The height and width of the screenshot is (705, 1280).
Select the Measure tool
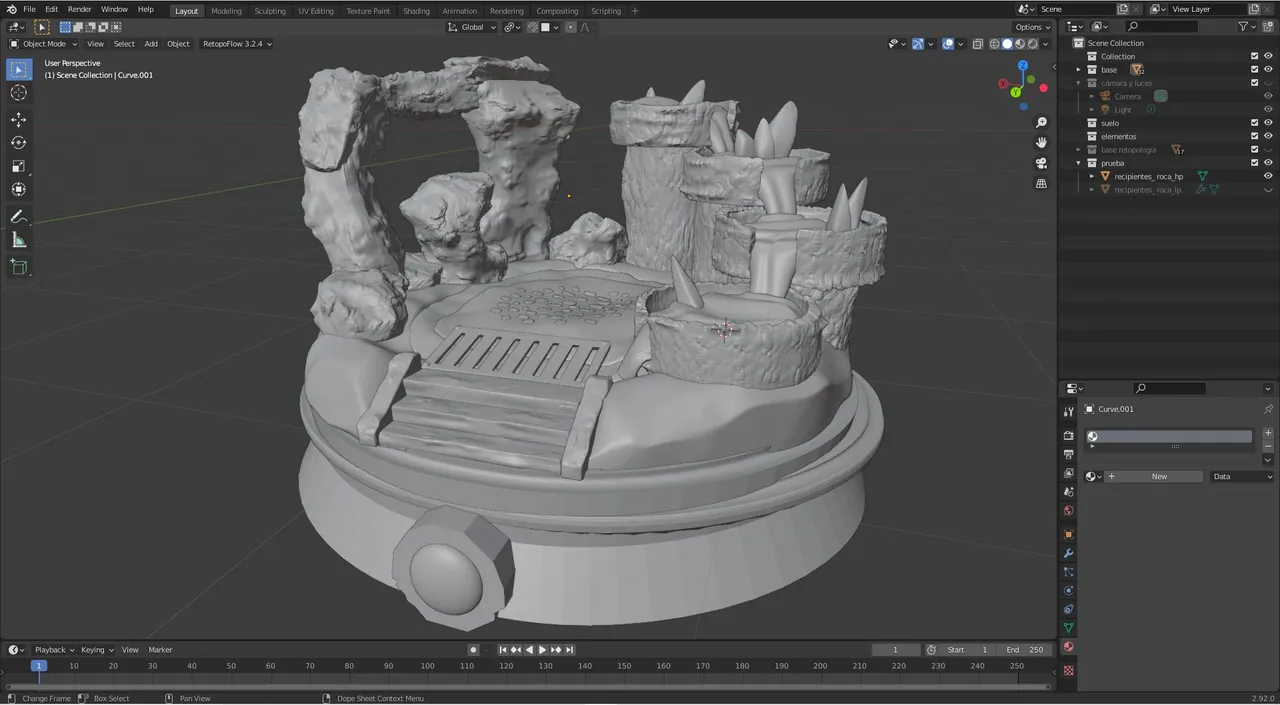(19, 240)
